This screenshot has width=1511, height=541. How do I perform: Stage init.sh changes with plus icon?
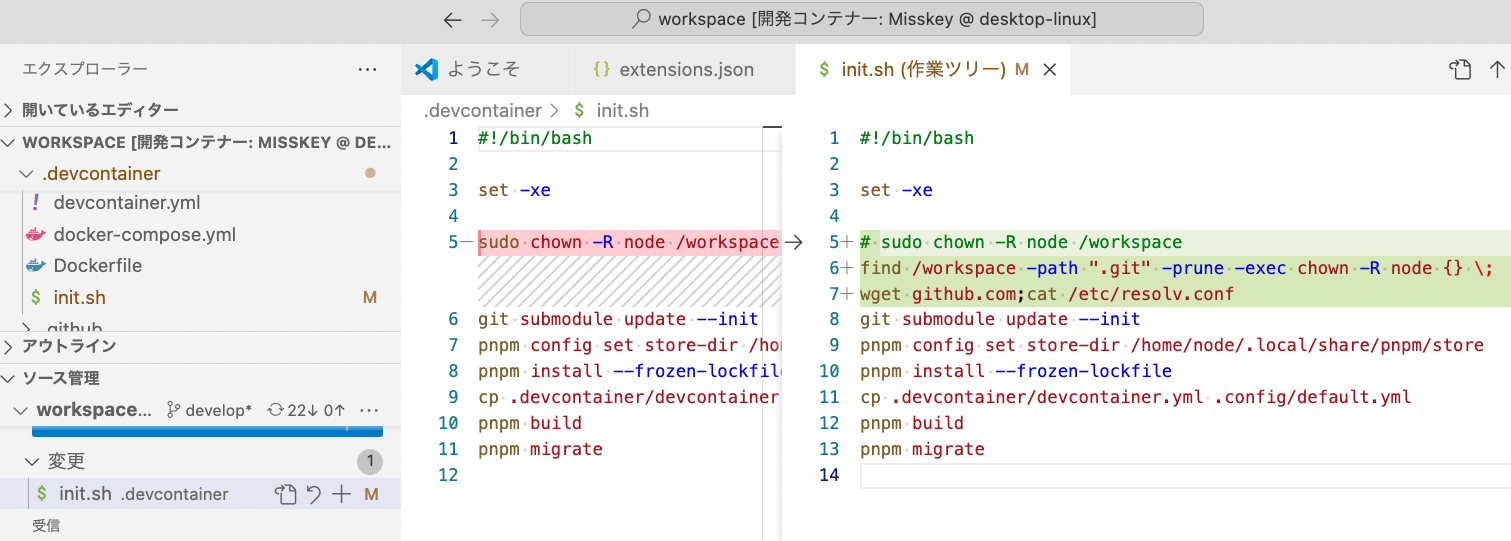[x=342, y=494]
